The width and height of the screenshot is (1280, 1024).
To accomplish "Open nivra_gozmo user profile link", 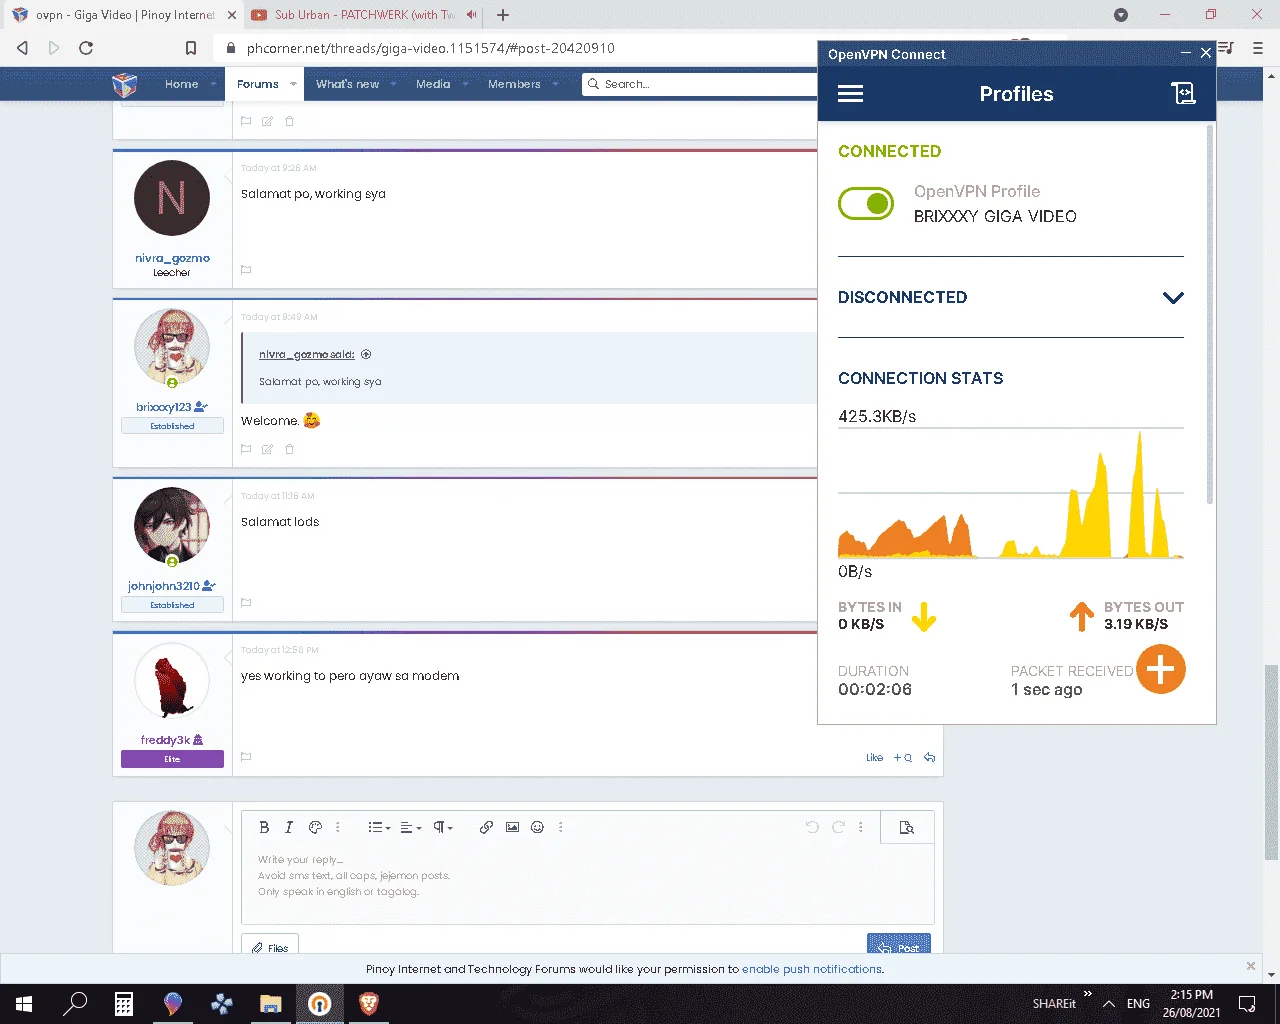I will tap(172, 258).
